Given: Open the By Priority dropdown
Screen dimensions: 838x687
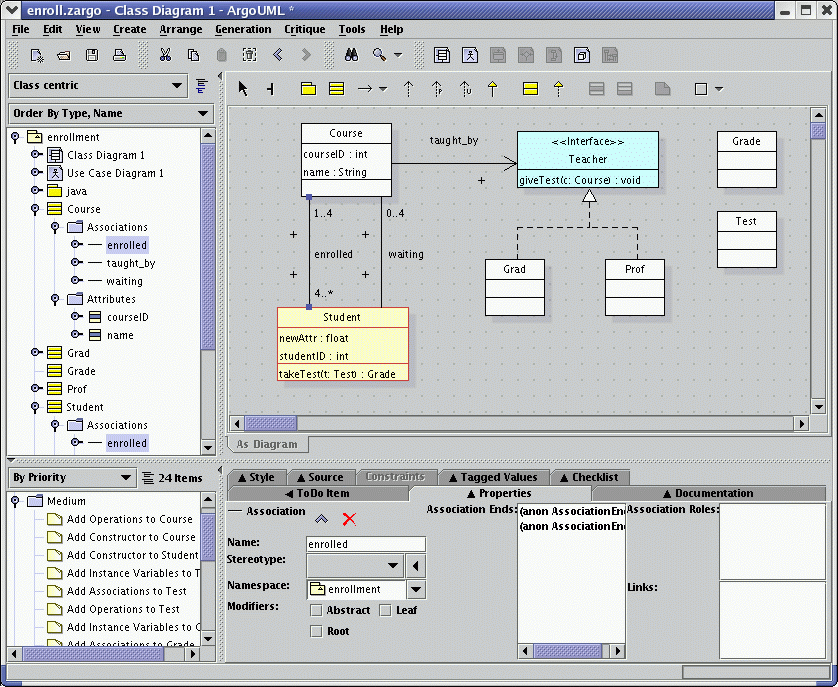Looking at the screenshot, I should pos(126,478).
